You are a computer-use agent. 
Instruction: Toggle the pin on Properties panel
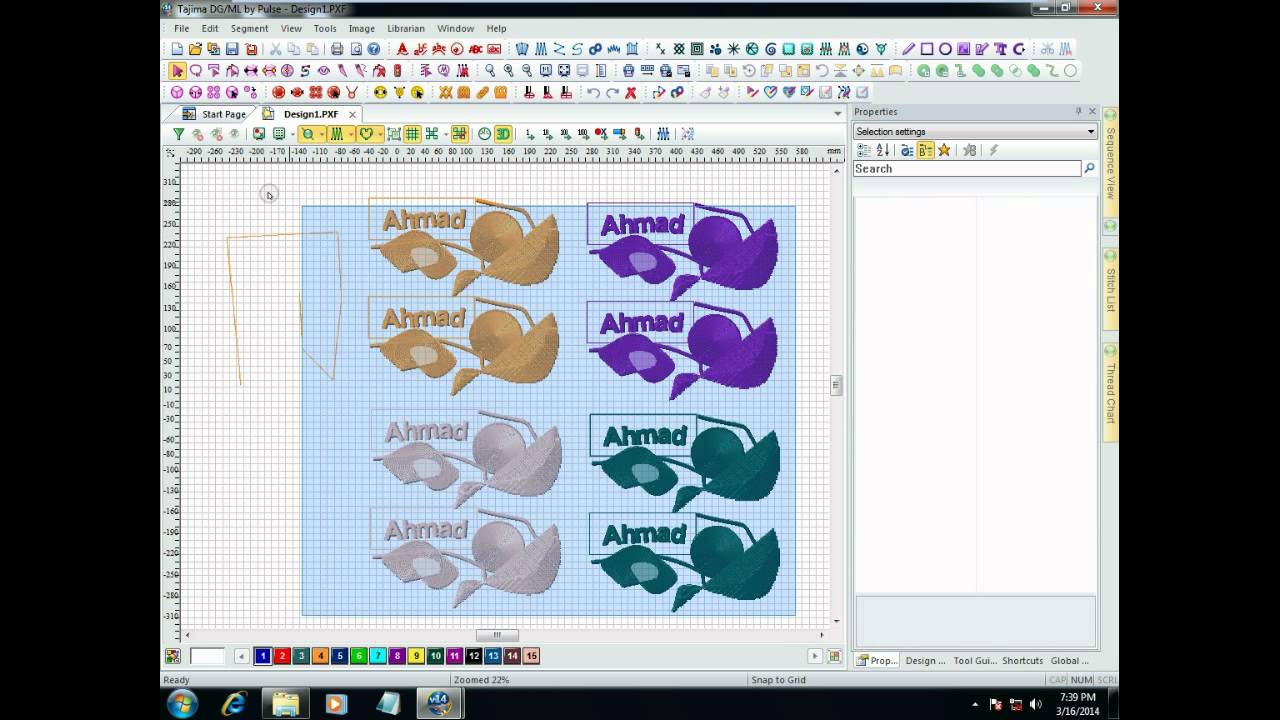[x=1078, y=111]
